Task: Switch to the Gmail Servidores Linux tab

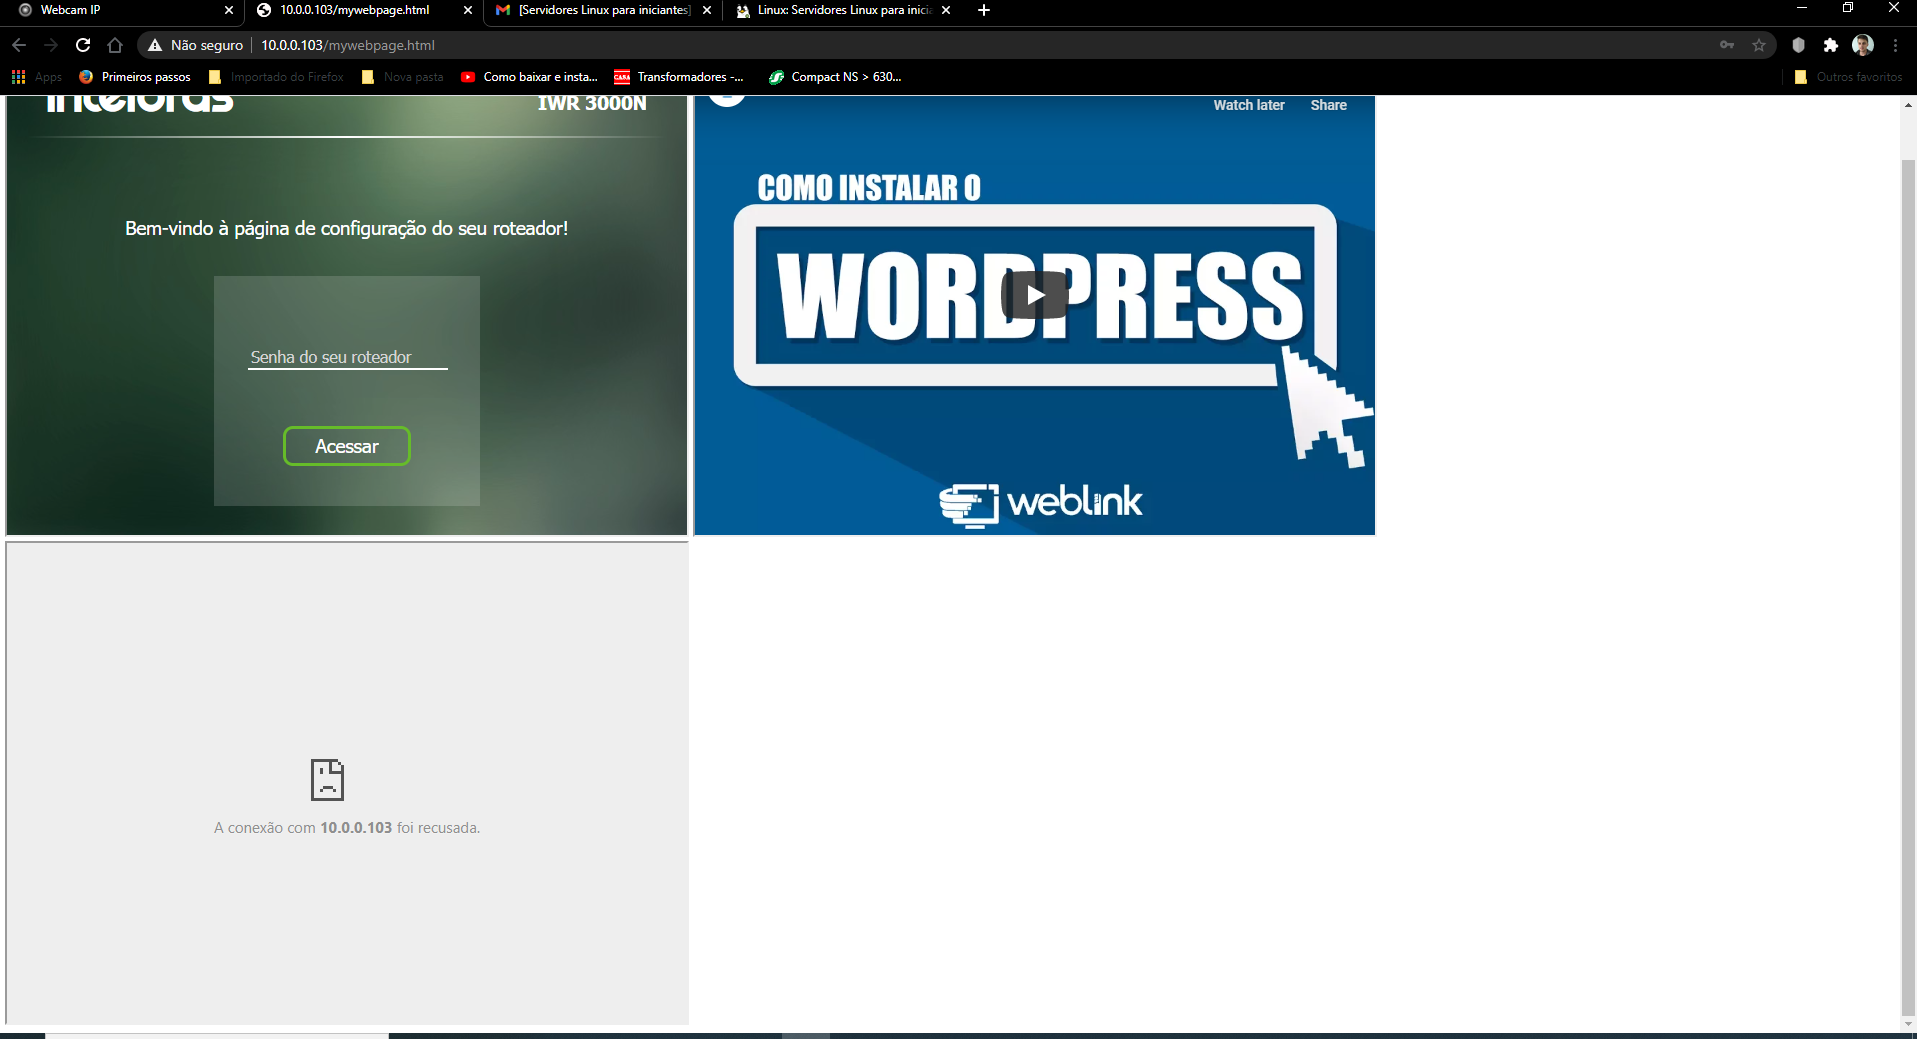Action: pos(604,10)
